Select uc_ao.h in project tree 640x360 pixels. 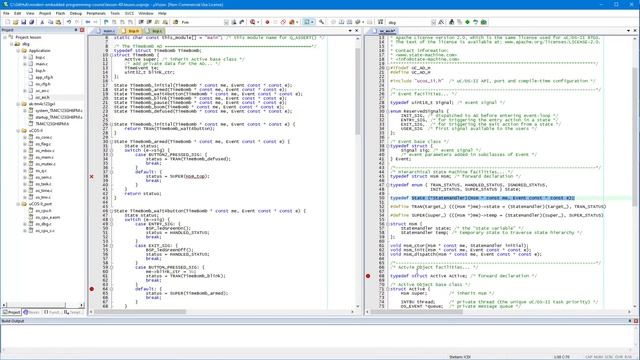coord(42,98)
